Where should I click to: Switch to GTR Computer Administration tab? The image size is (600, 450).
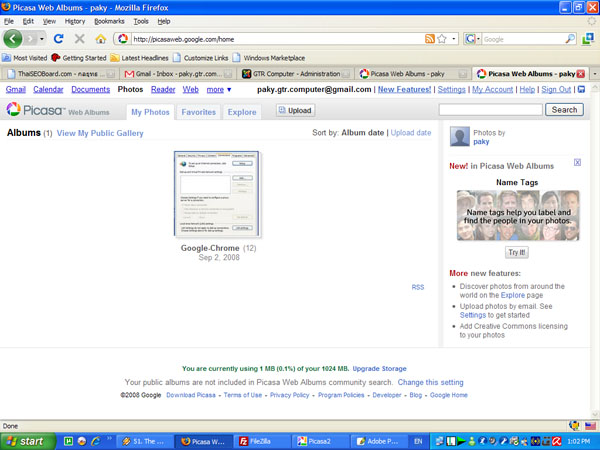(x=295, y=73)
